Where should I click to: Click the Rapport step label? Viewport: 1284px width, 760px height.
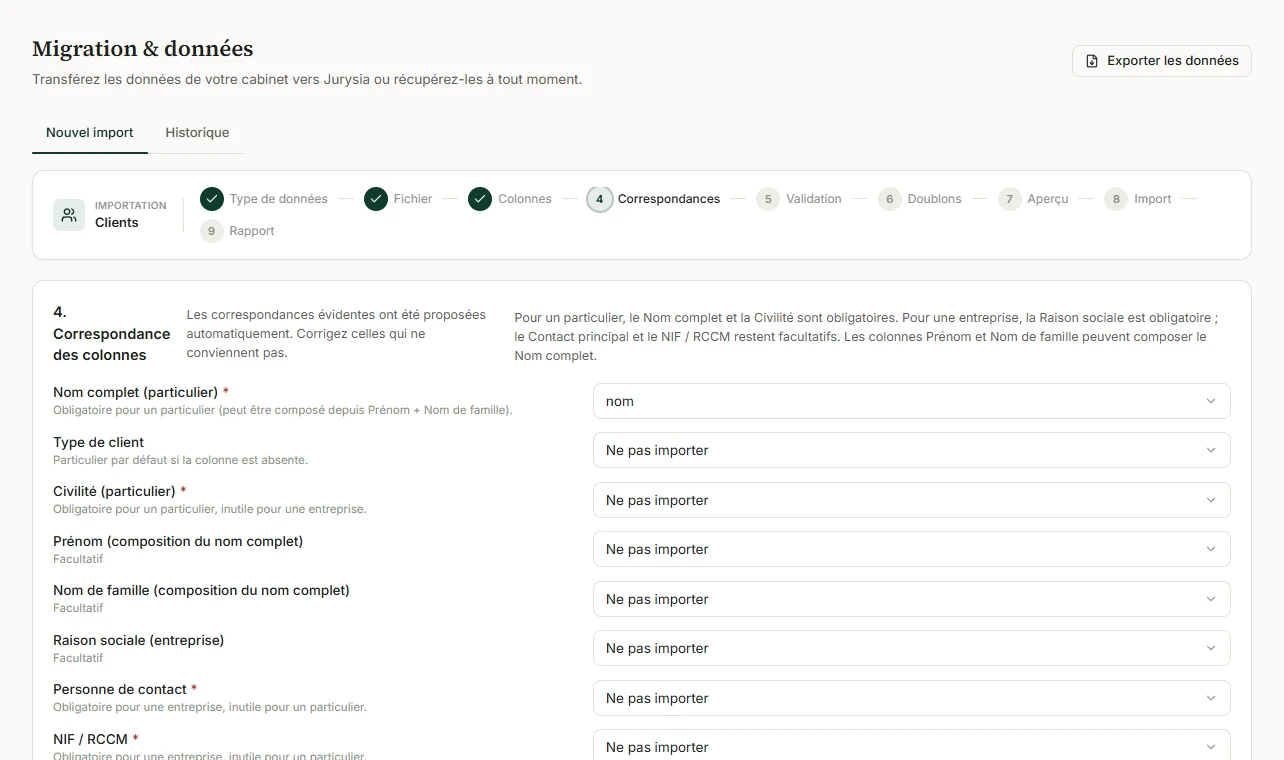pyautogui.click(x=252, y=231)
